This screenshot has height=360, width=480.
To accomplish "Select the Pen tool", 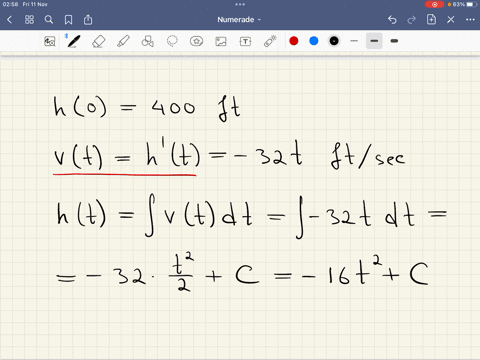I will click(x=73, y=41).
